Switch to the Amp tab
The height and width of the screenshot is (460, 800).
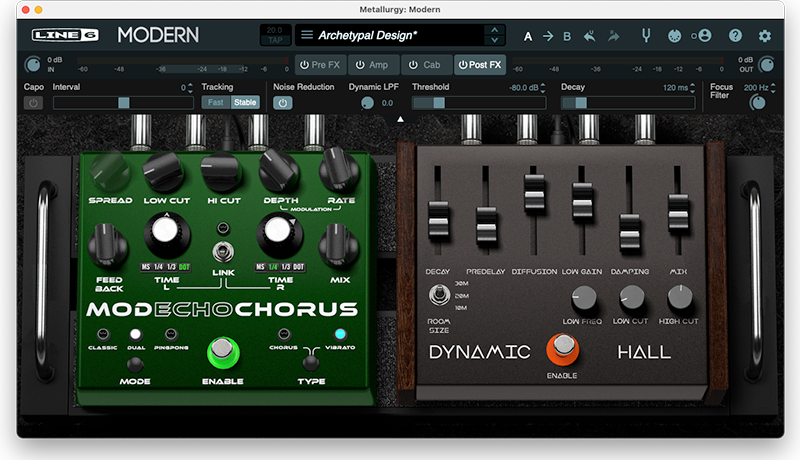tap(372, 65)
